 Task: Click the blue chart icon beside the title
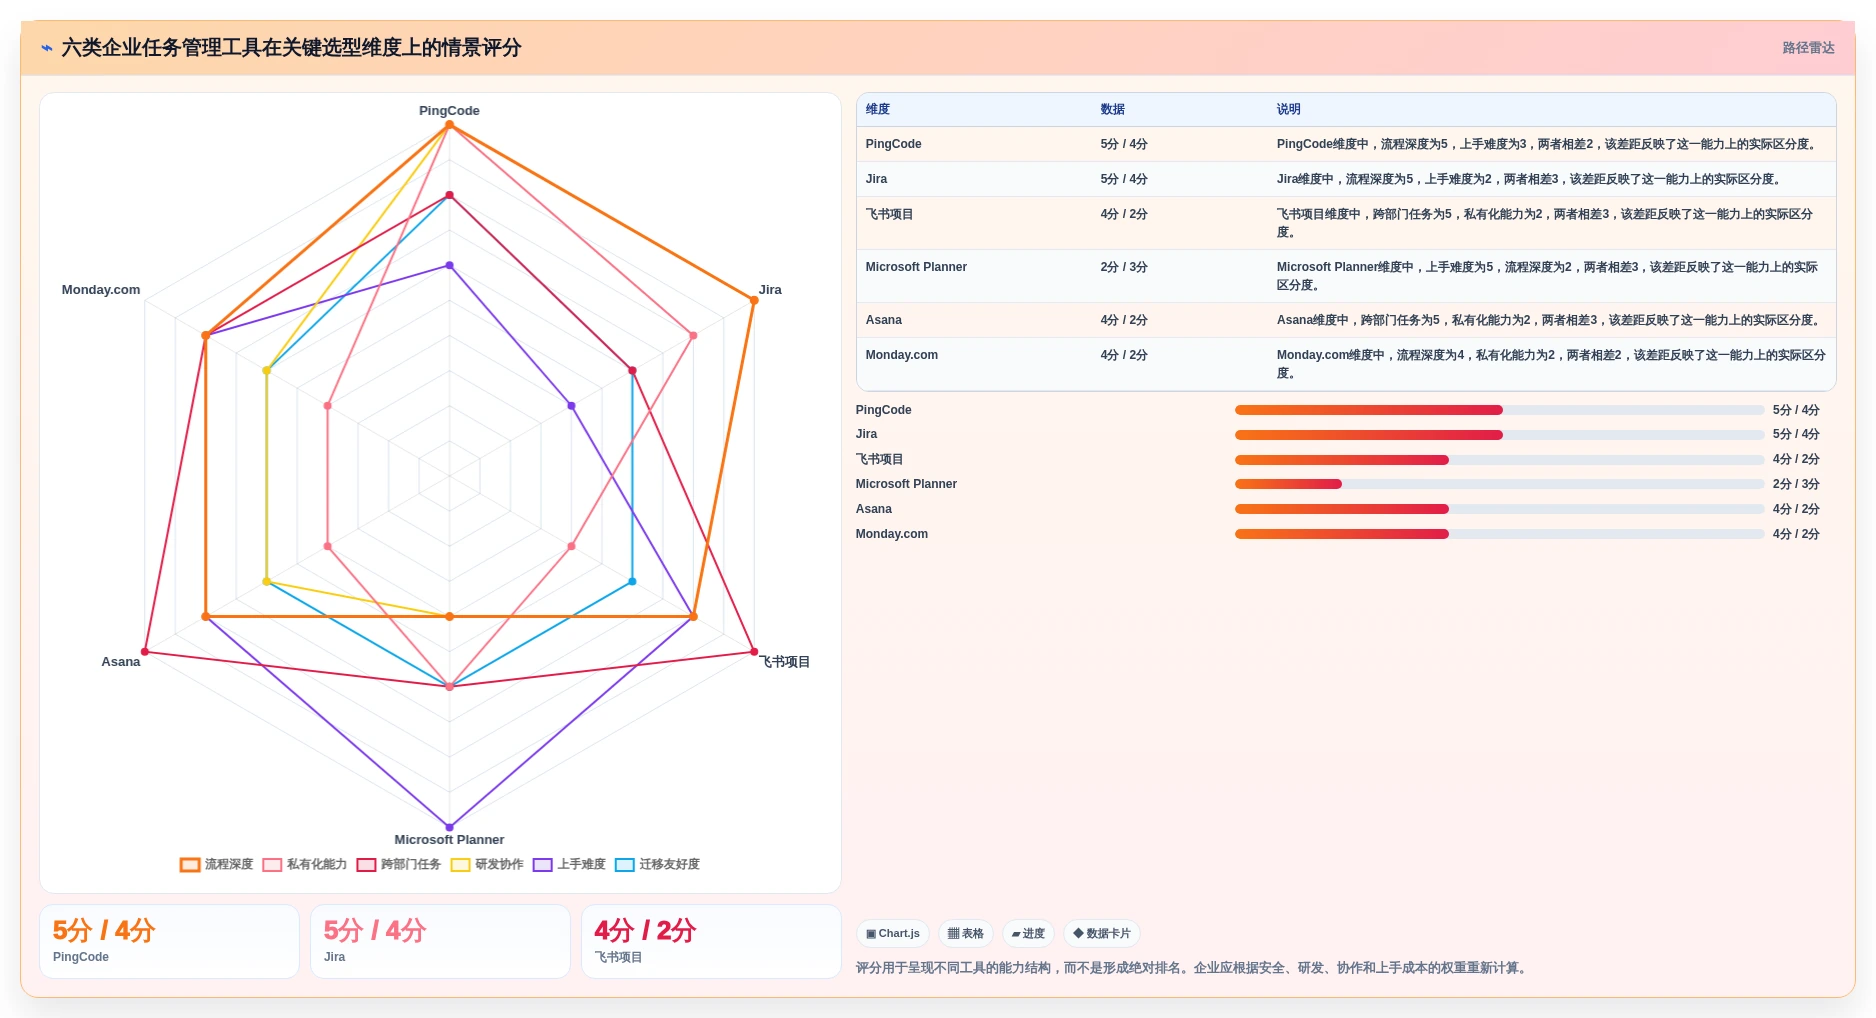coord(46,48)
